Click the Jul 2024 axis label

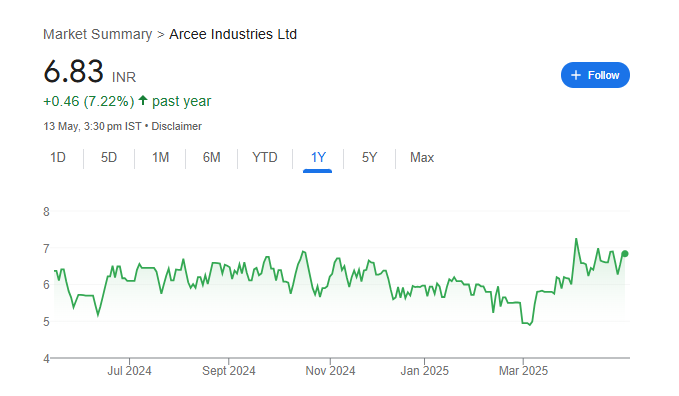129,371
